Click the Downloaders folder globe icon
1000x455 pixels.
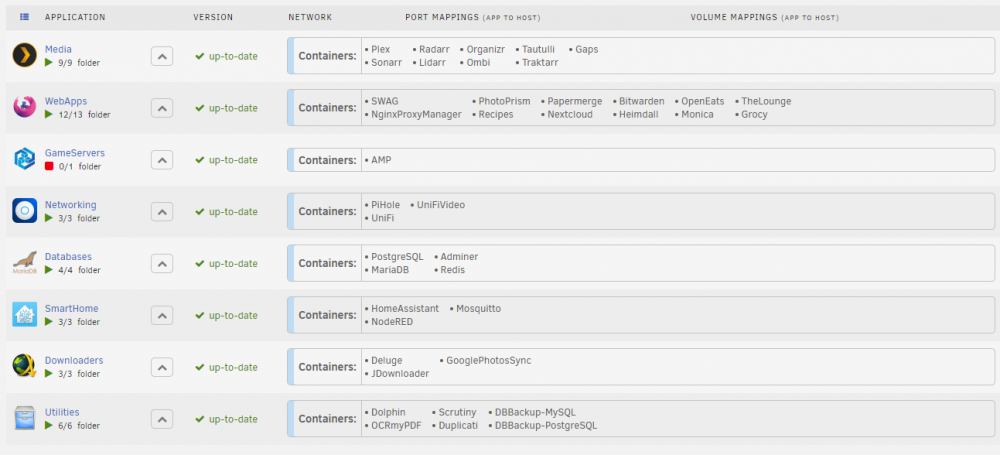24,366
